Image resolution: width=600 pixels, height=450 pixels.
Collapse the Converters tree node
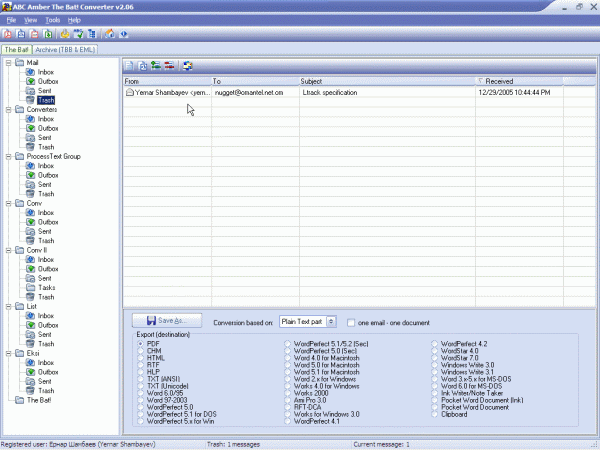(8, 109)
